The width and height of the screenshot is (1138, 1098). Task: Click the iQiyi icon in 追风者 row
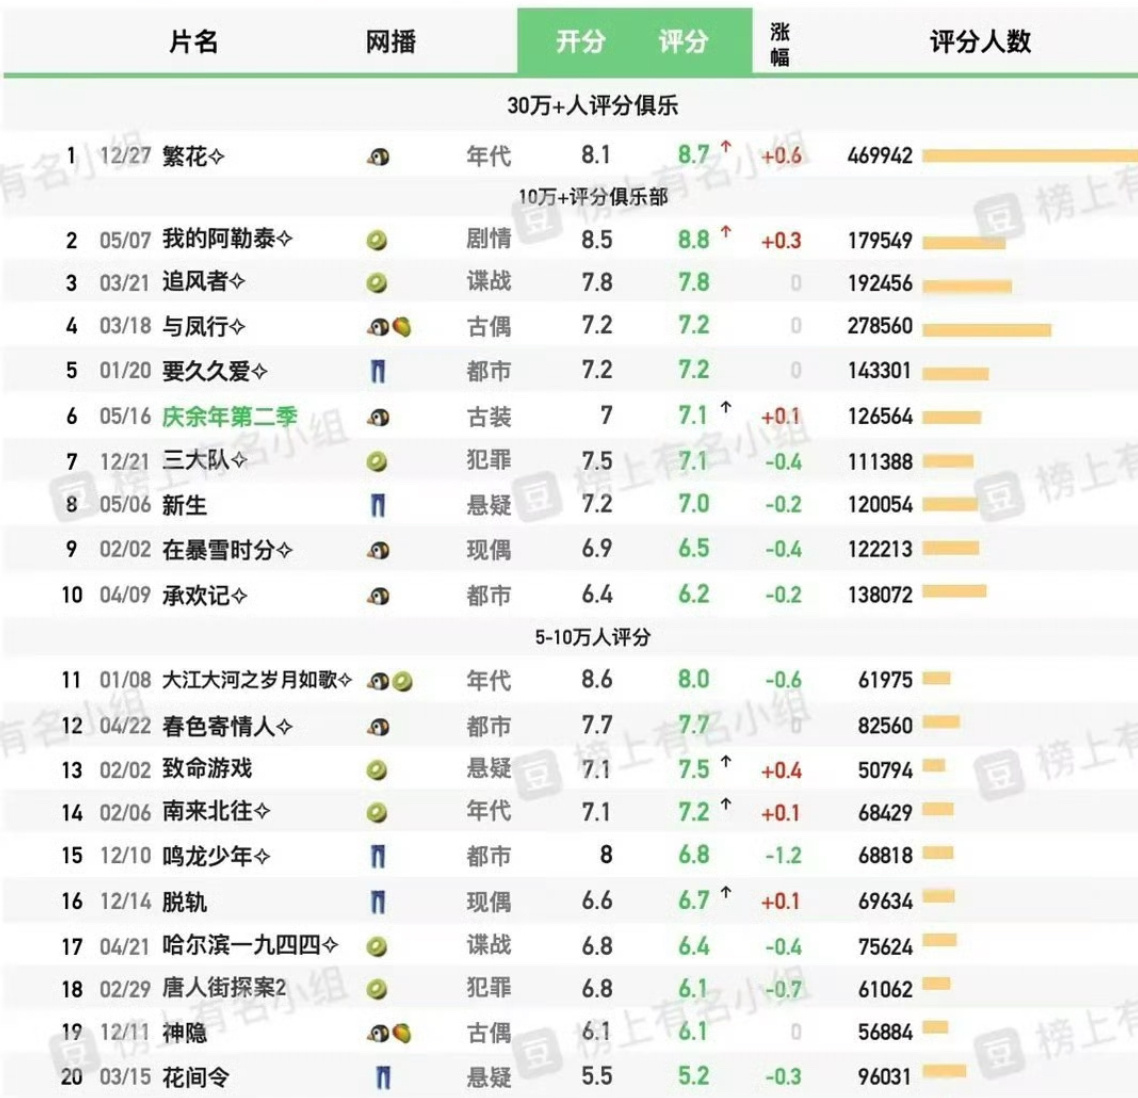point(377,283)
